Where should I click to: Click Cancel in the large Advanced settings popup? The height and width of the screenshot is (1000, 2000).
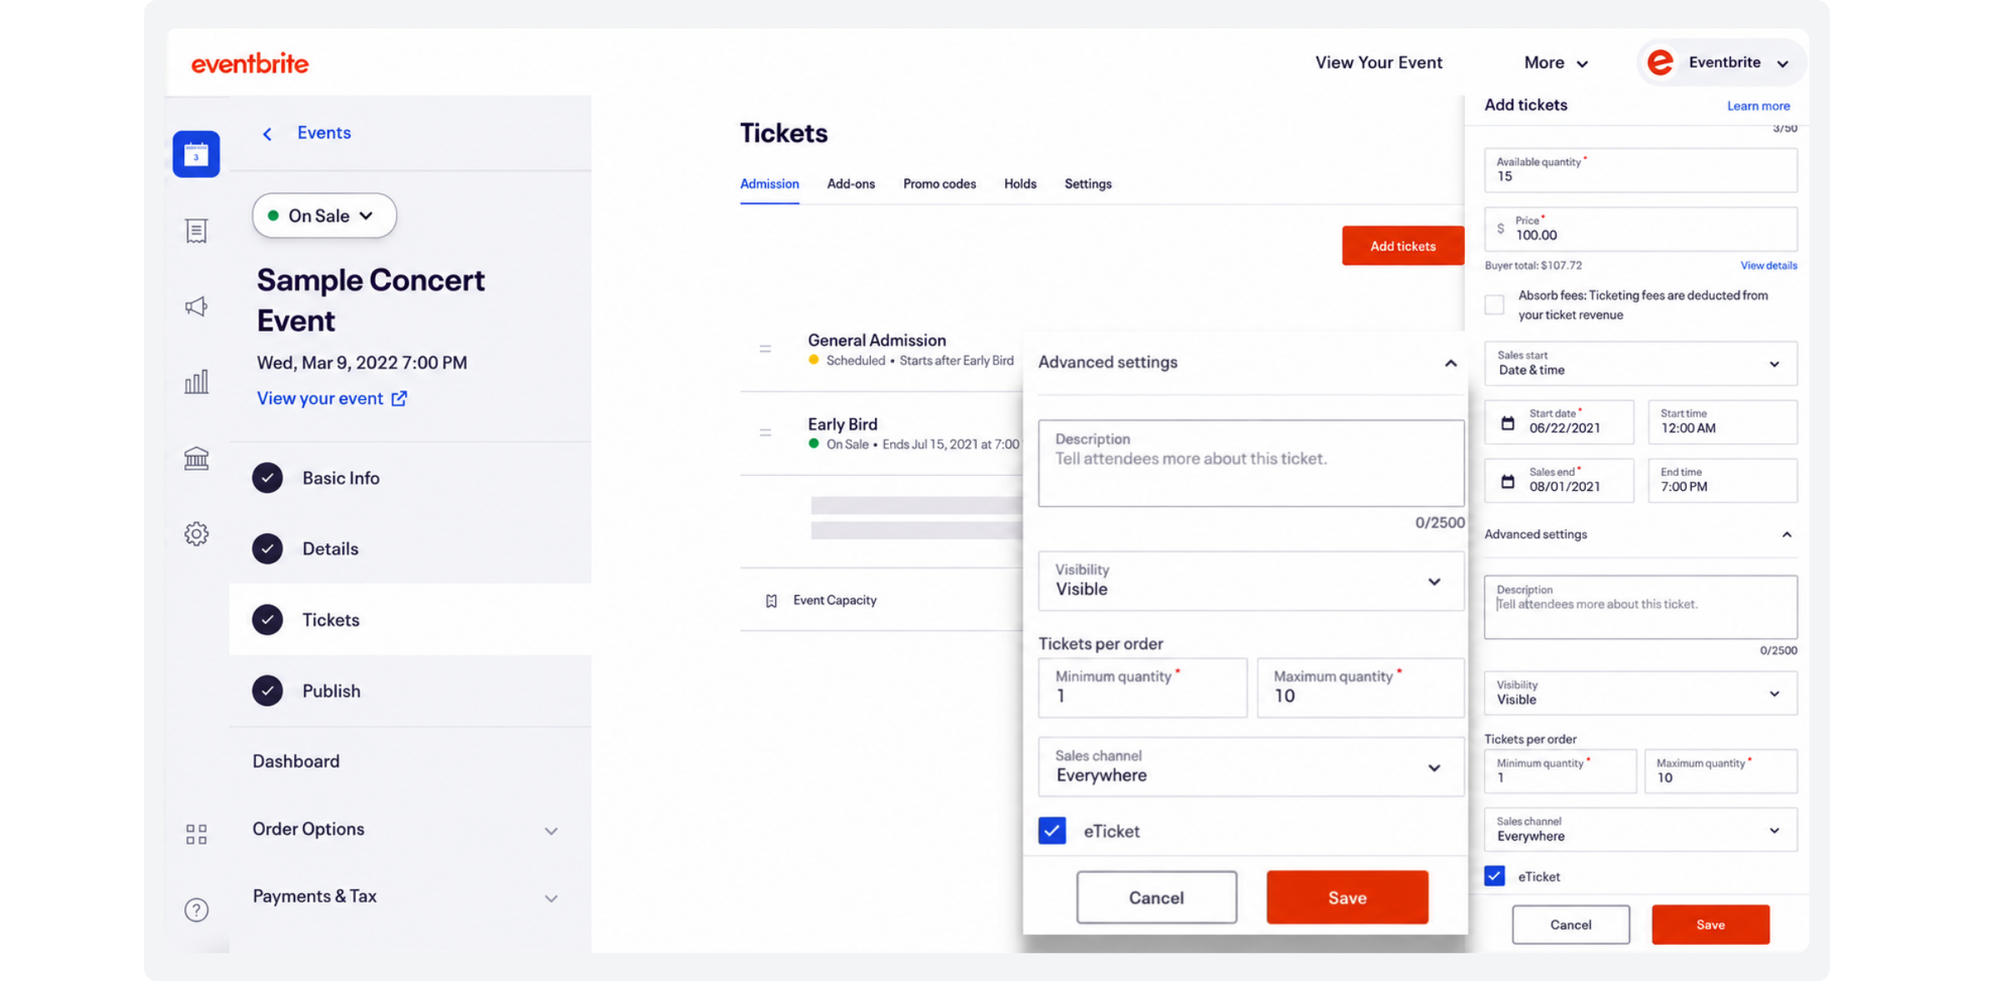(x=1156, y=897)
